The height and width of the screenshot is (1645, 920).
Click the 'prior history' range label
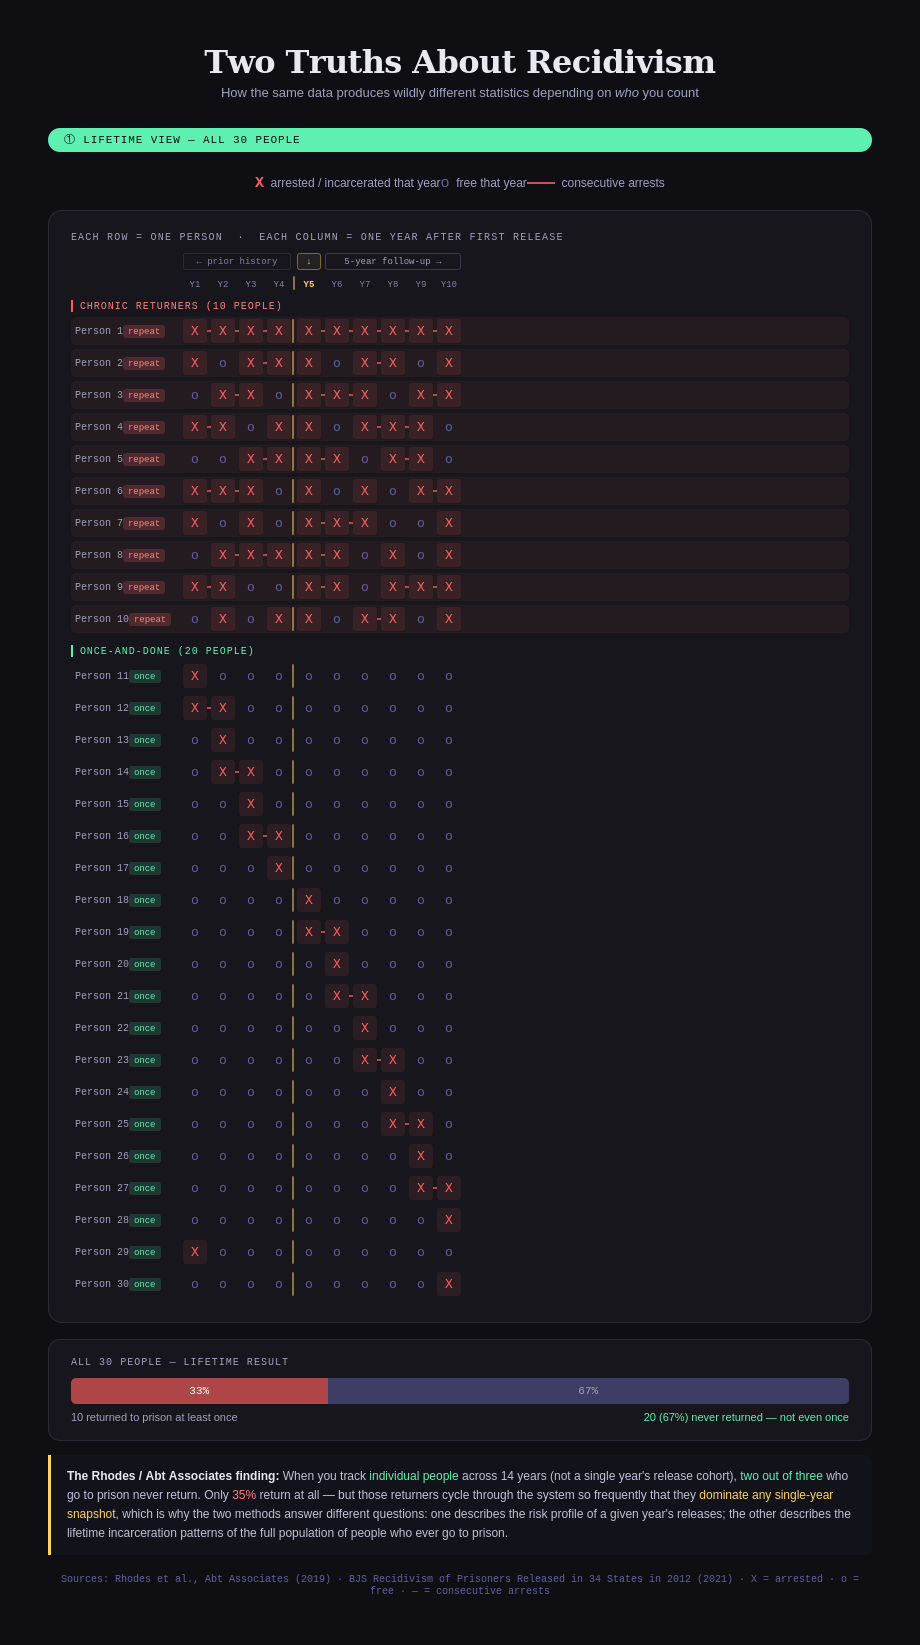coord(237,262)
